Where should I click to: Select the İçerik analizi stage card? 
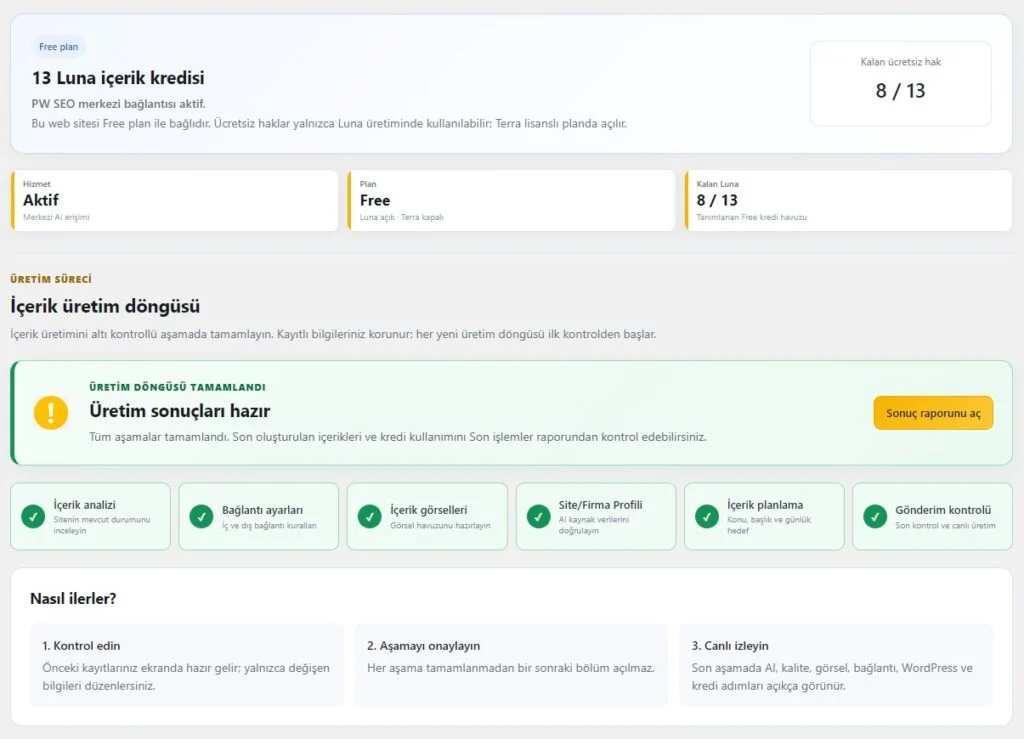pyautogui.click(x=91, y=516)
